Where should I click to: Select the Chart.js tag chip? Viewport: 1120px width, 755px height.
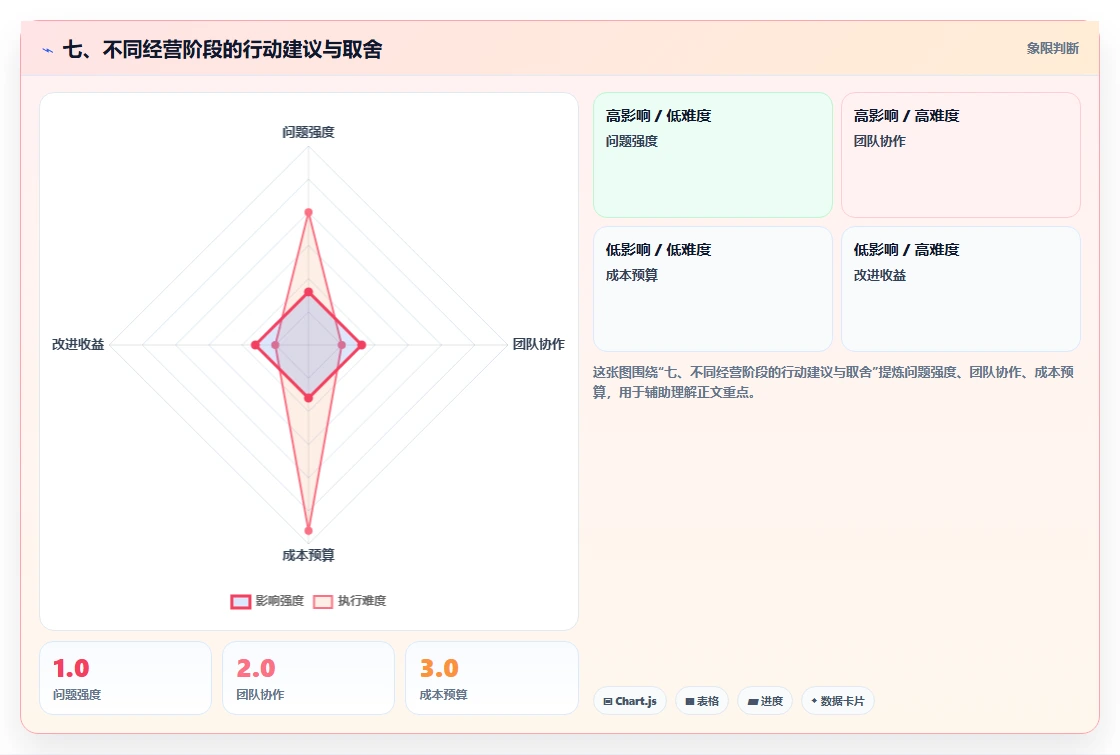pyautogui.click(x=629, y=701)
